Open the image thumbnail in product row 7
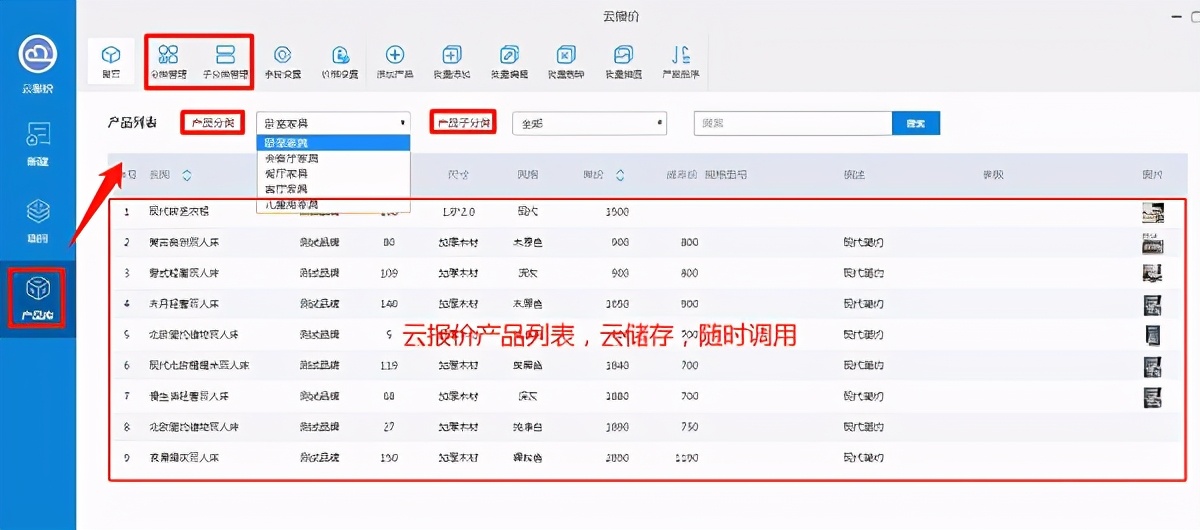This screenshot has width=1200, height=530. [x=1153, y=397]
